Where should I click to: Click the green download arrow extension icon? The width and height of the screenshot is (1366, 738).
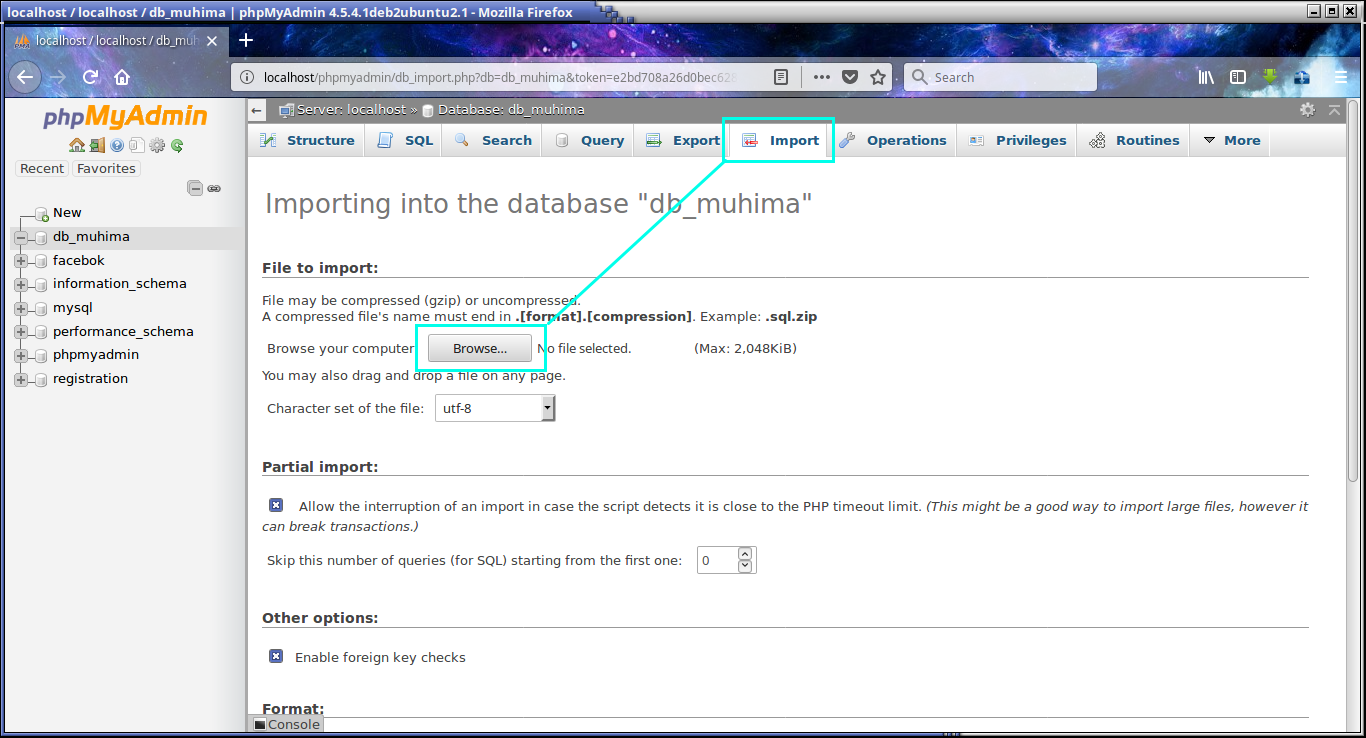[1270, 77]
